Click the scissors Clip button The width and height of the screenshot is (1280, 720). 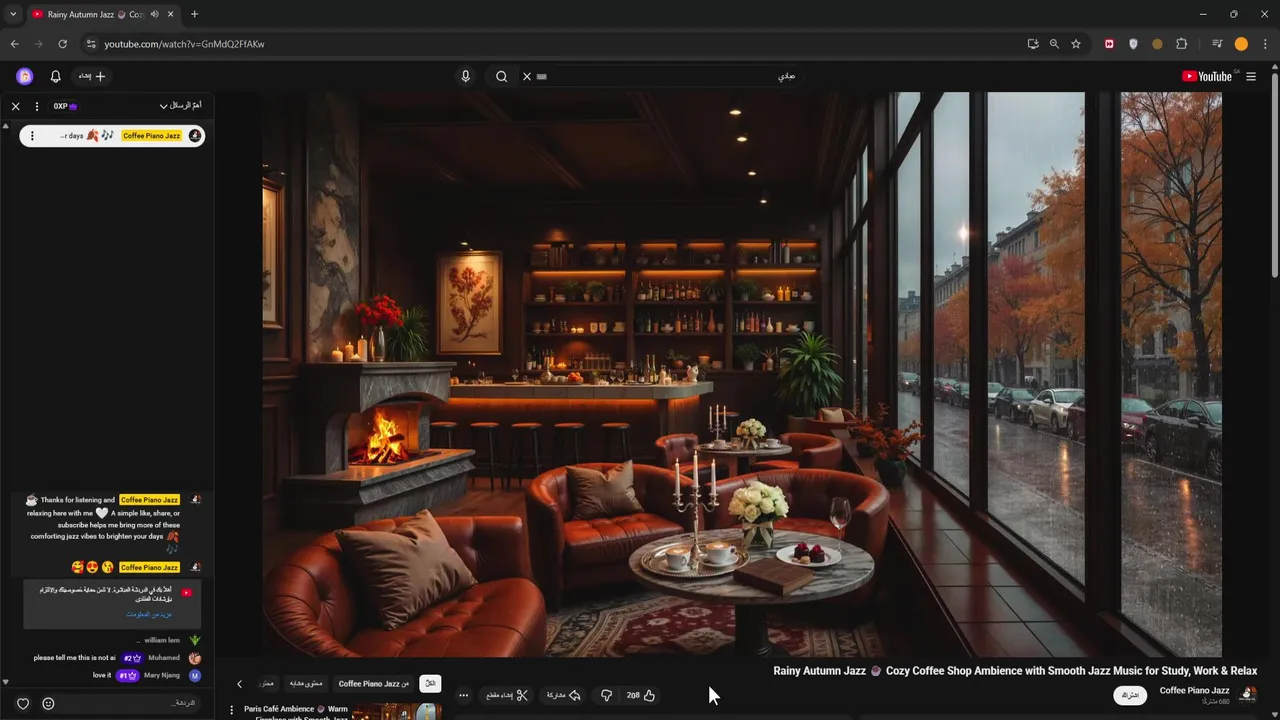point(507,695)
